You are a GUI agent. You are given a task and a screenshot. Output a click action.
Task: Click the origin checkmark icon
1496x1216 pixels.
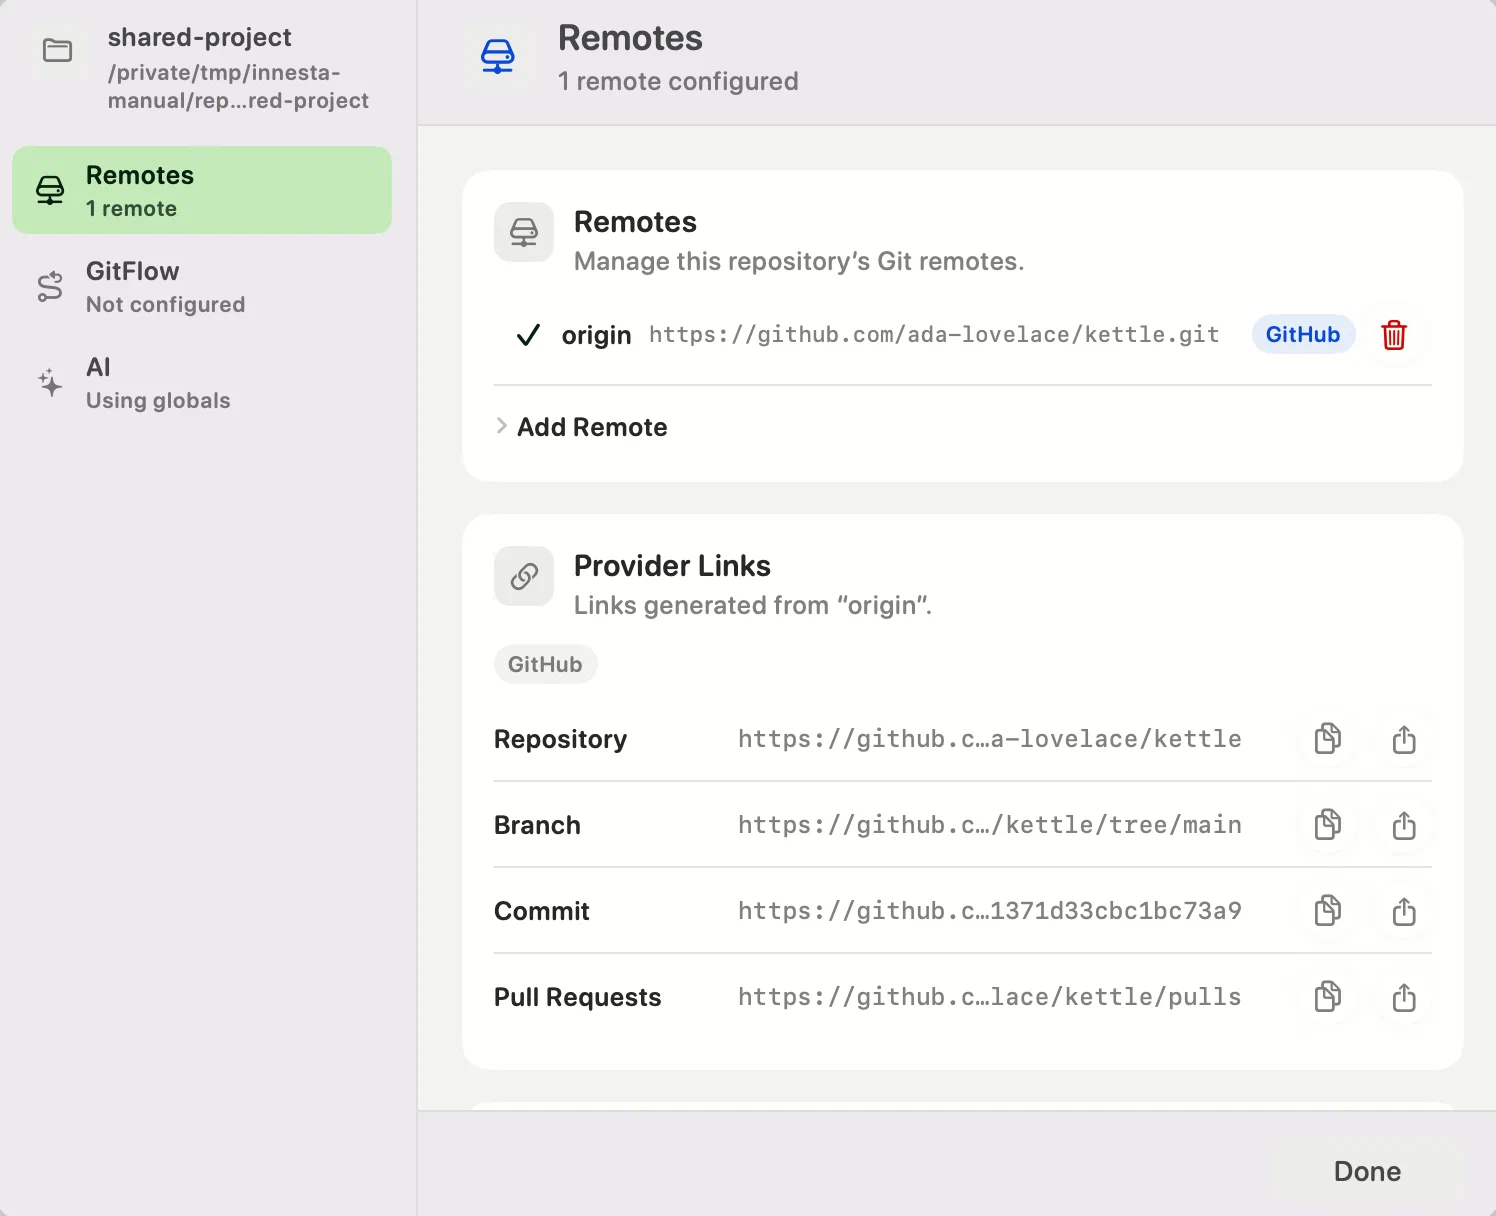(528, 335)
